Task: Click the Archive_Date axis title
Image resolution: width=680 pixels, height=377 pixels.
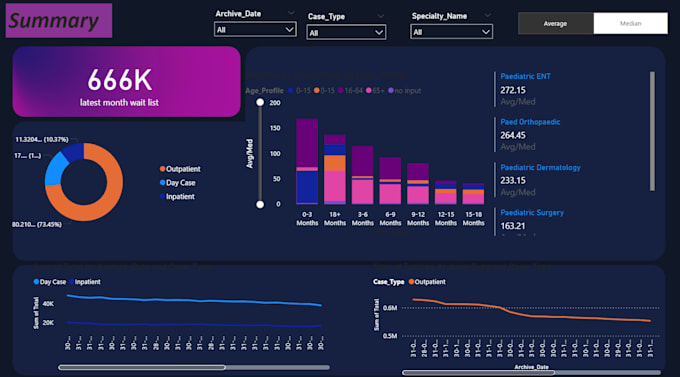Action: (531, 367)
